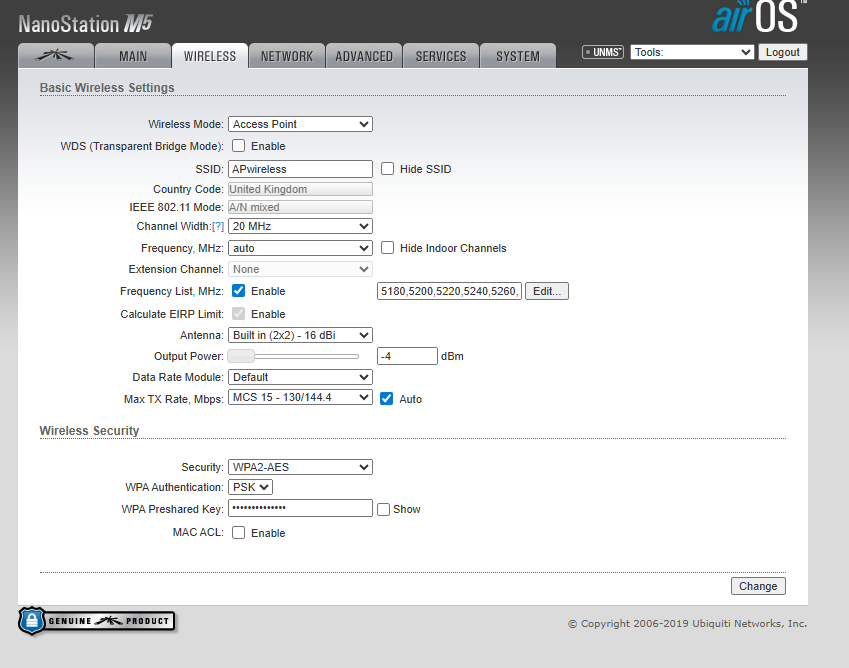Switch to the MAIN tab

point(133,56)
